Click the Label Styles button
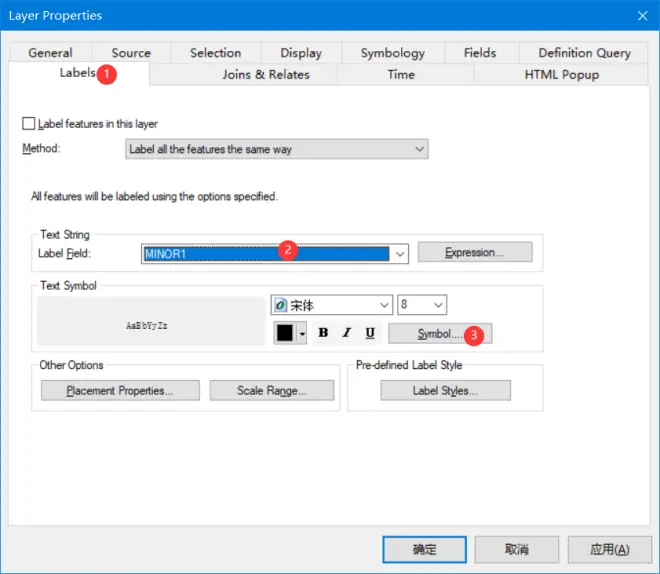The height and width of the screenshot is (574, 660). point(445,391)
